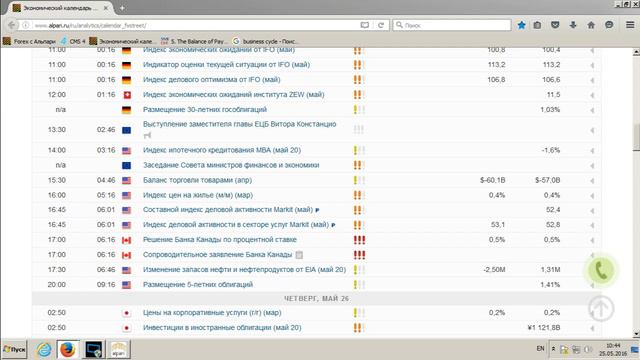The image size is (640, 360).
Task: Click the site info icon in address bar
Action: [26, 25]
